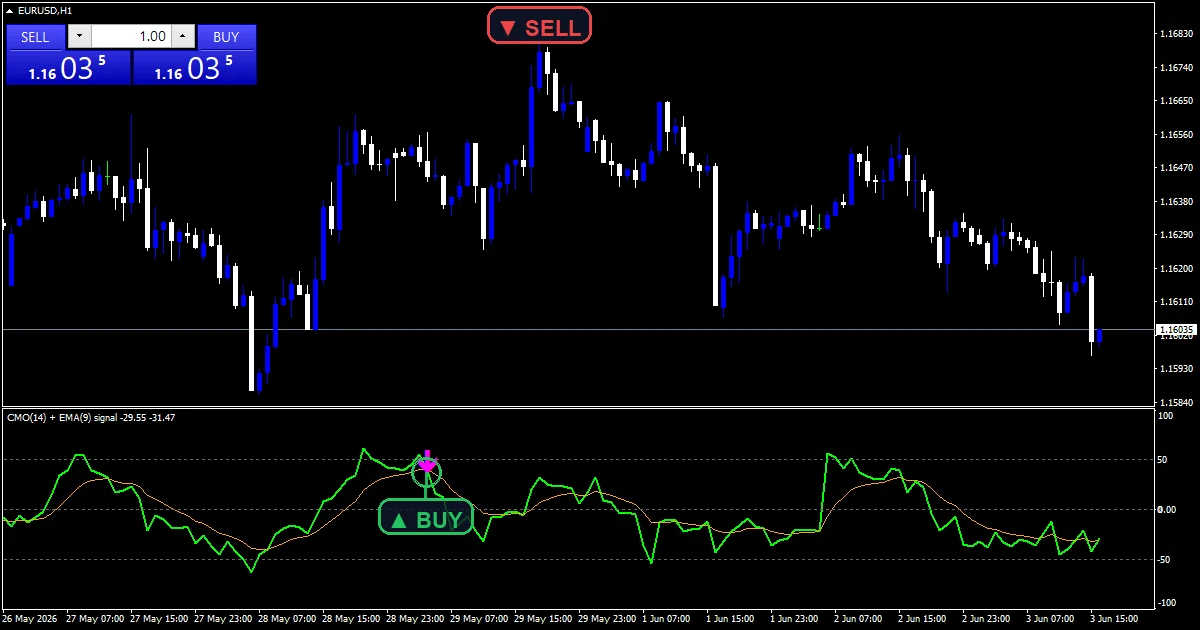Click the 29 May 23:00 time label
Screen dimensions: 1200x630
pos(606,619)
